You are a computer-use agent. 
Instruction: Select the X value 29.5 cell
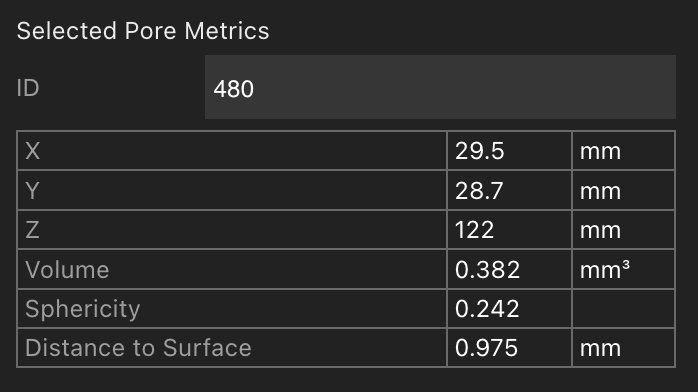[509, 151]
